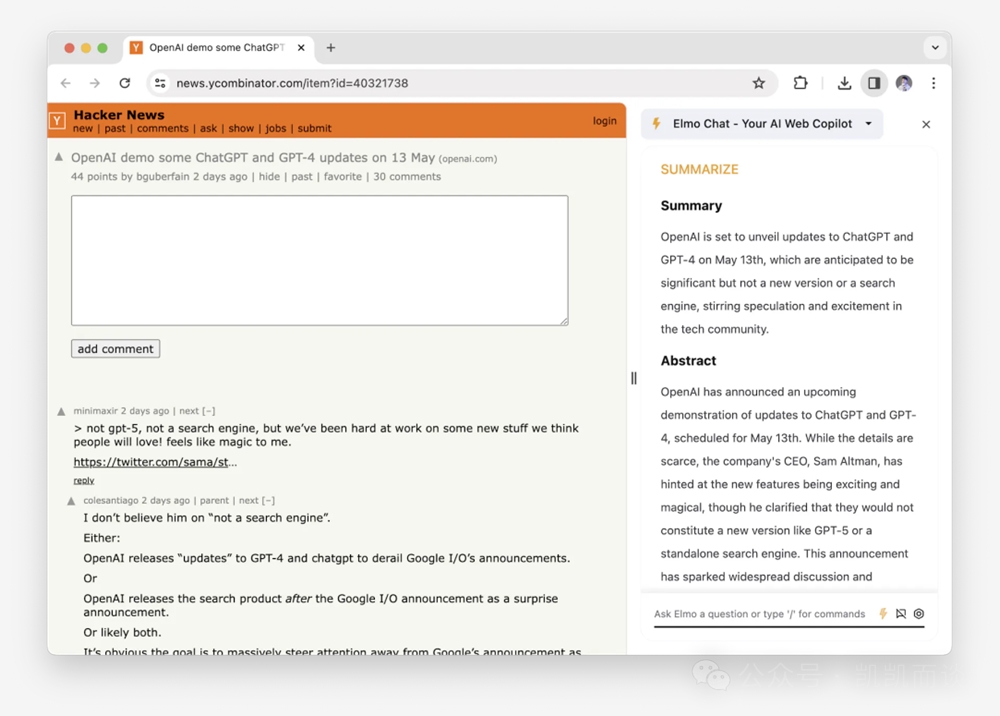Open comments in the header nav

163,128
